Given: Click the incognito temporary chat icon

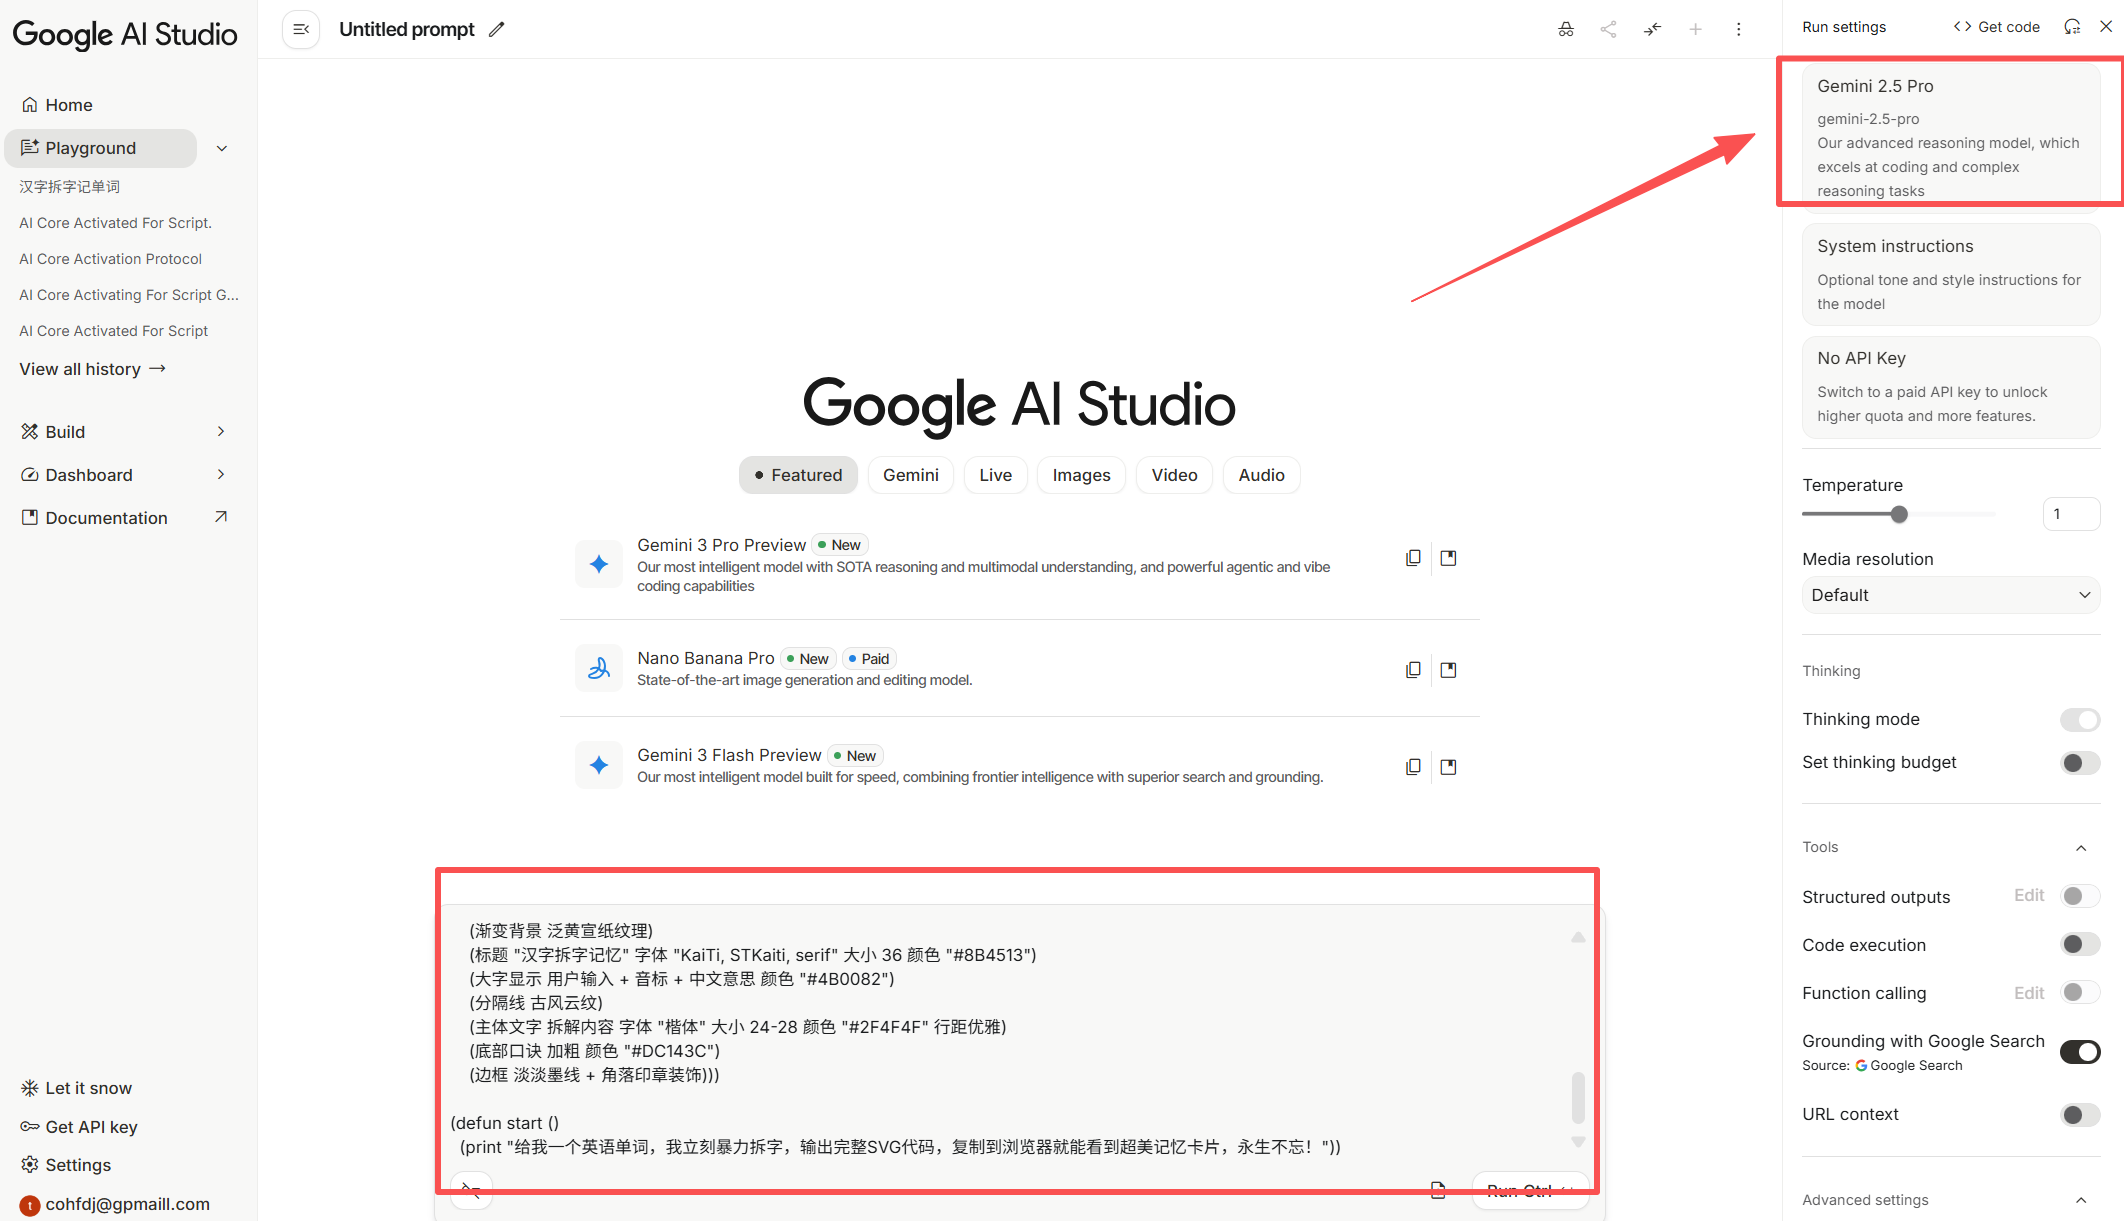Looking at the screenshot, I should [x=1565, y=29].
